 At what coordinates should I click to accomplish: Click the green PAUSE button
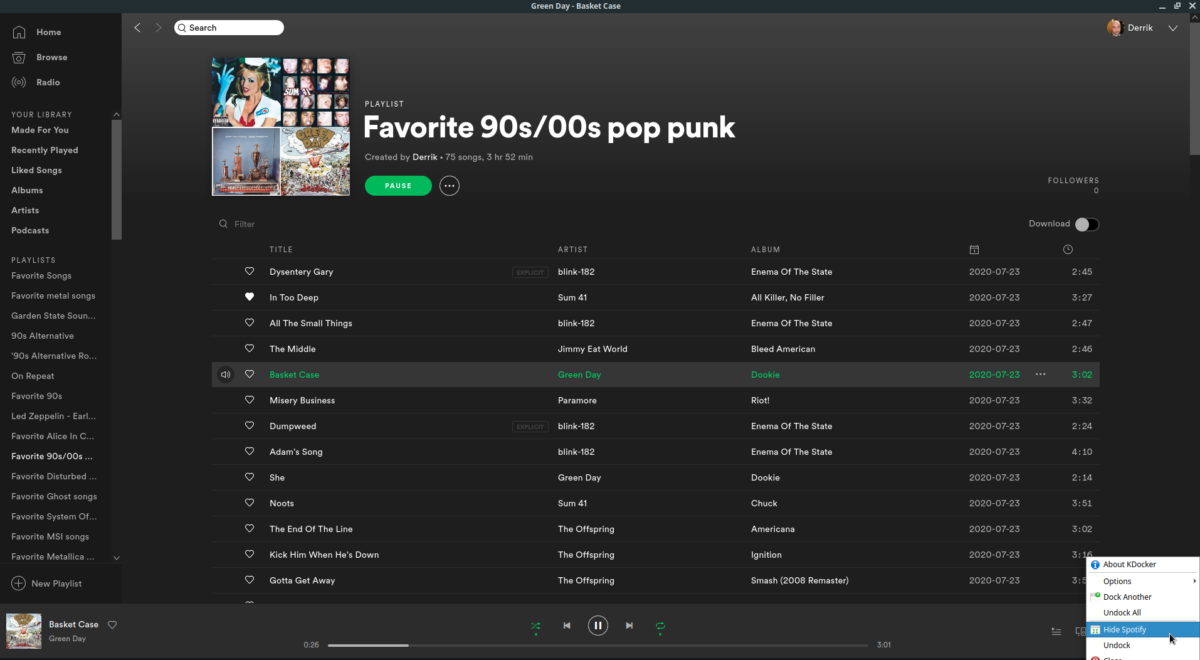[398, 186]
